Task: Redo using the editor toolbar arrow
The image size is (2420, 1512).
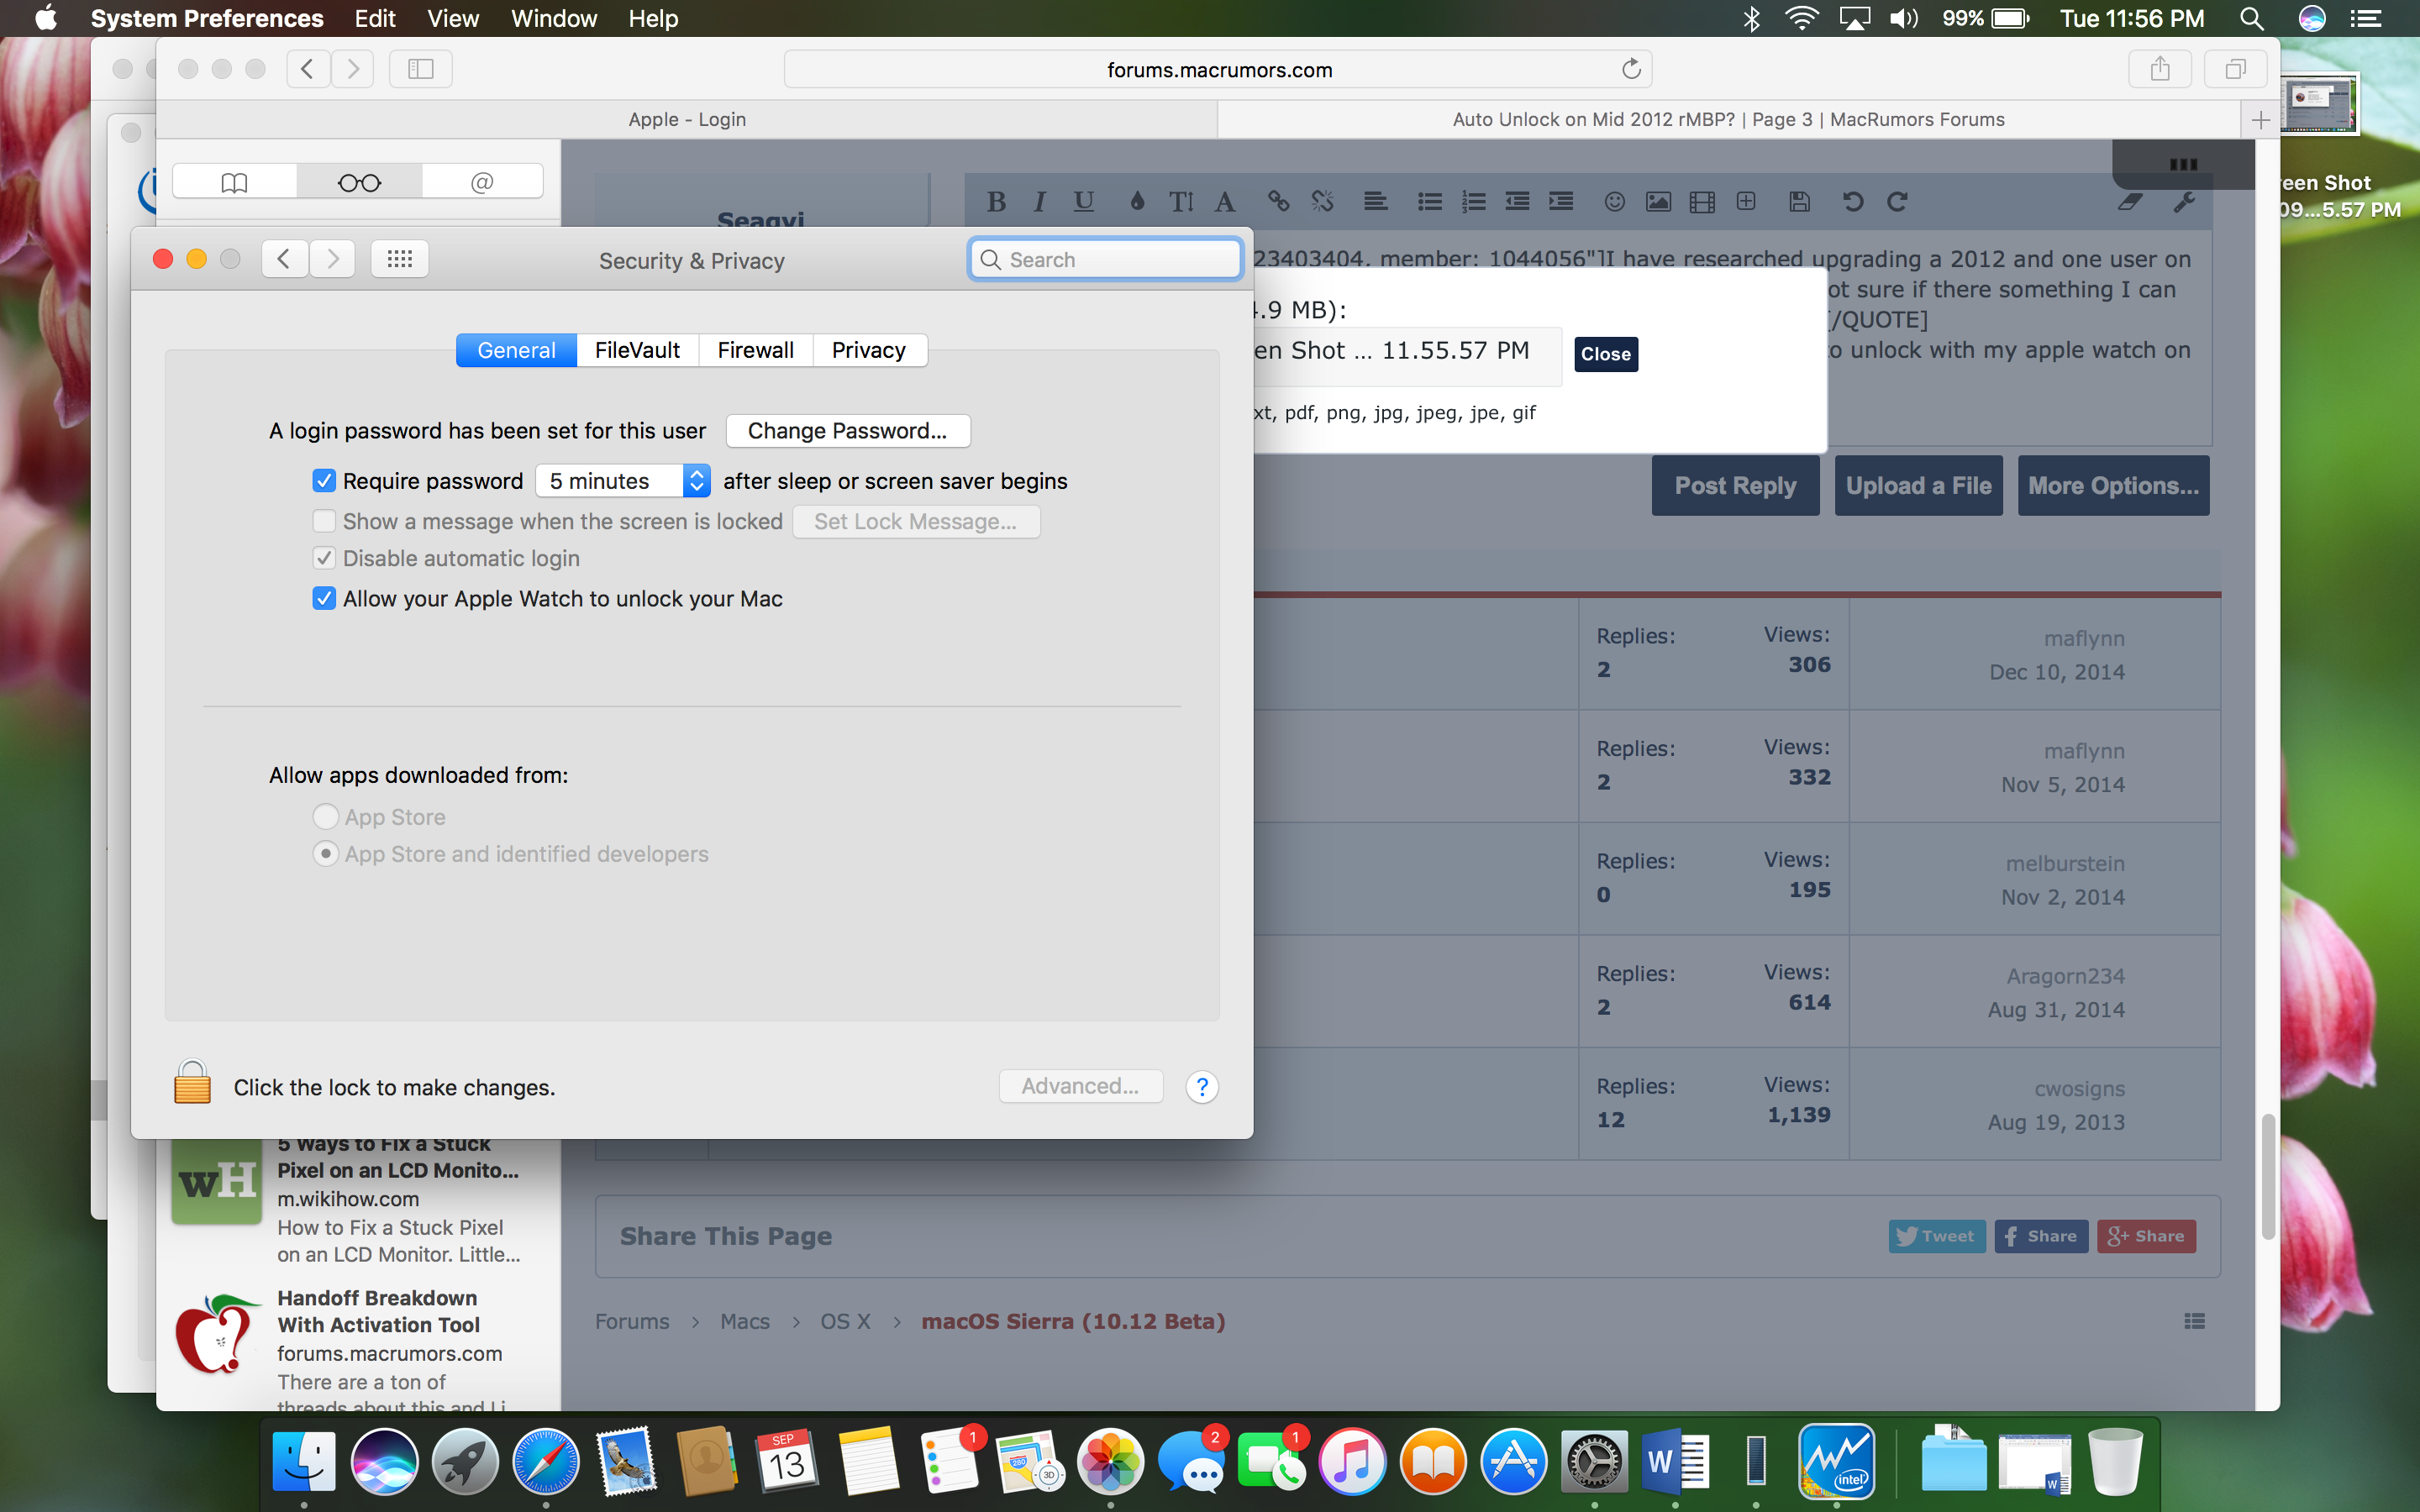Action: click(x=1896, y=202)
